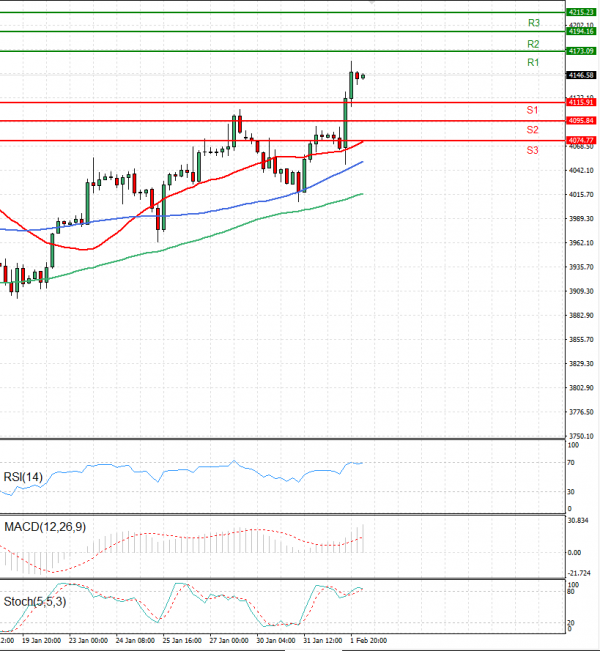Viewport: 600px width, 651px height.
Task: Click the 4042.10 price axis value
Action: 581,170
